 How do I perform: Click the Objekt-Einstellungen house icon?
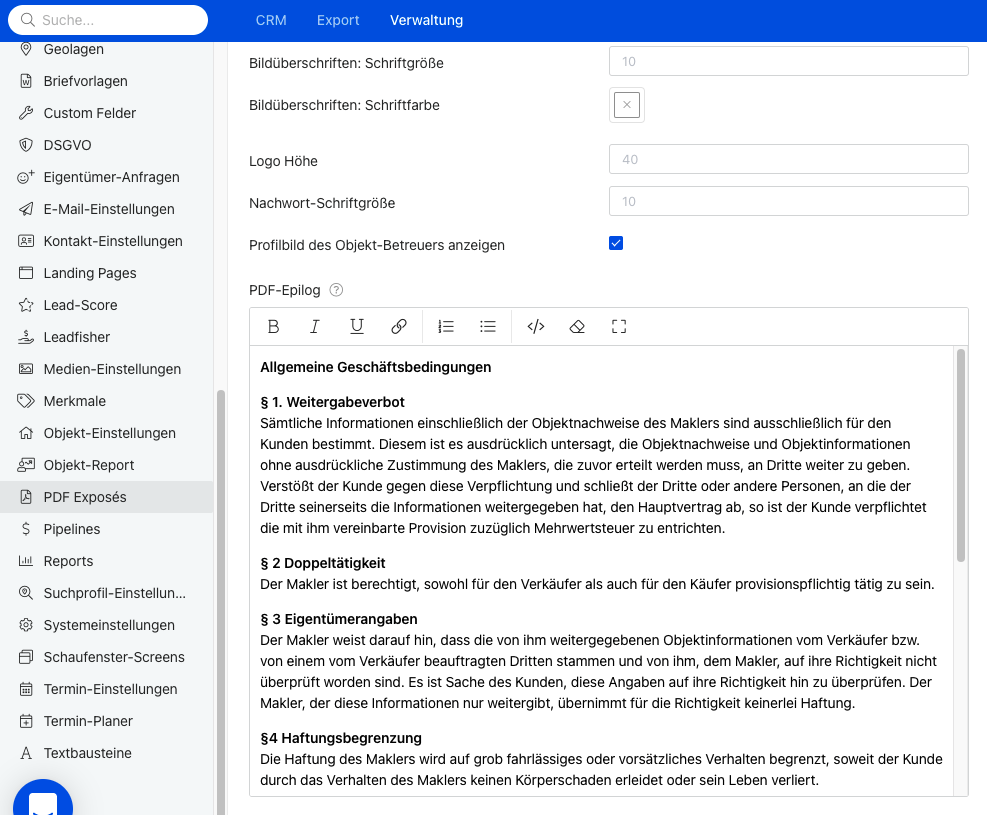[x=26, y=434]
